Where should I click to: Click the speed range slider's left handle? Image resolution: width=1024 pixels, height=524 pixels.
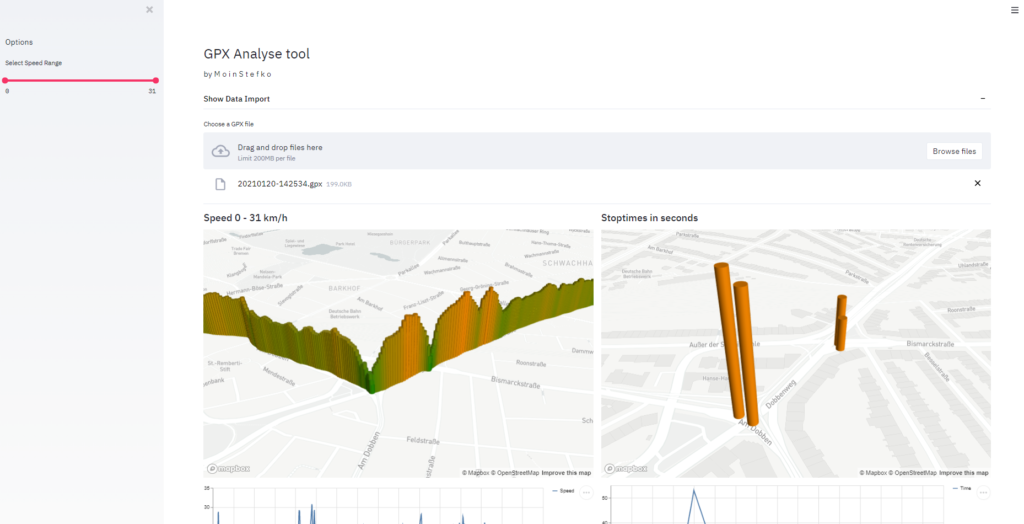pyautogui.click(x=6, y=80)
